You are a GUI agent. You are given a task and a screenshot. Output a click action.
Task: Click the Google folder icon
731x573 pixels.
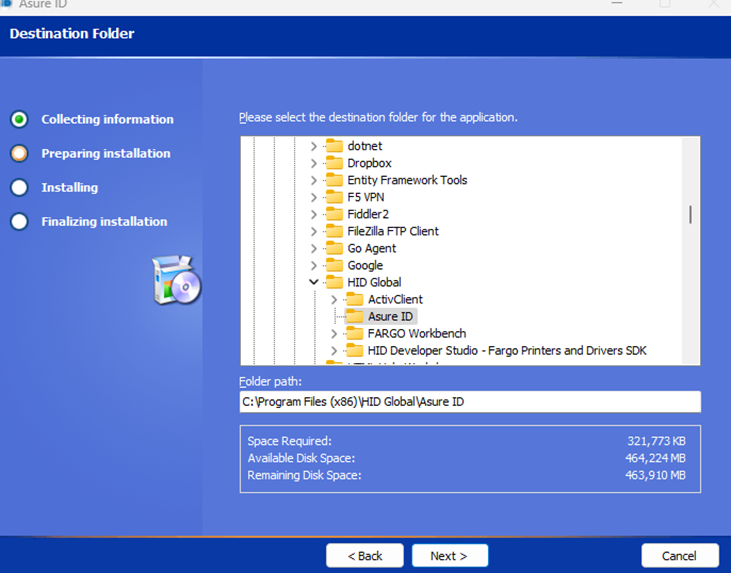pyautogui.click(x=334, y=265)
